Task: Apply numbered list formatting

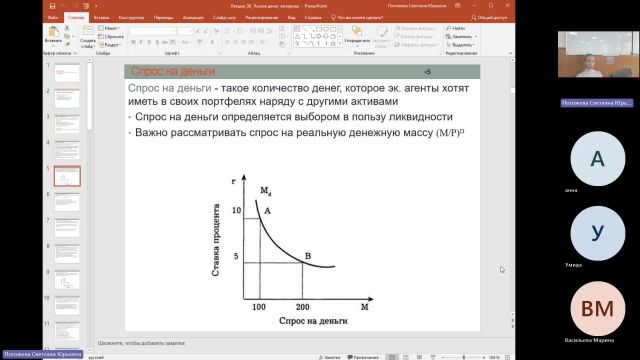Action: click(241, 31)
